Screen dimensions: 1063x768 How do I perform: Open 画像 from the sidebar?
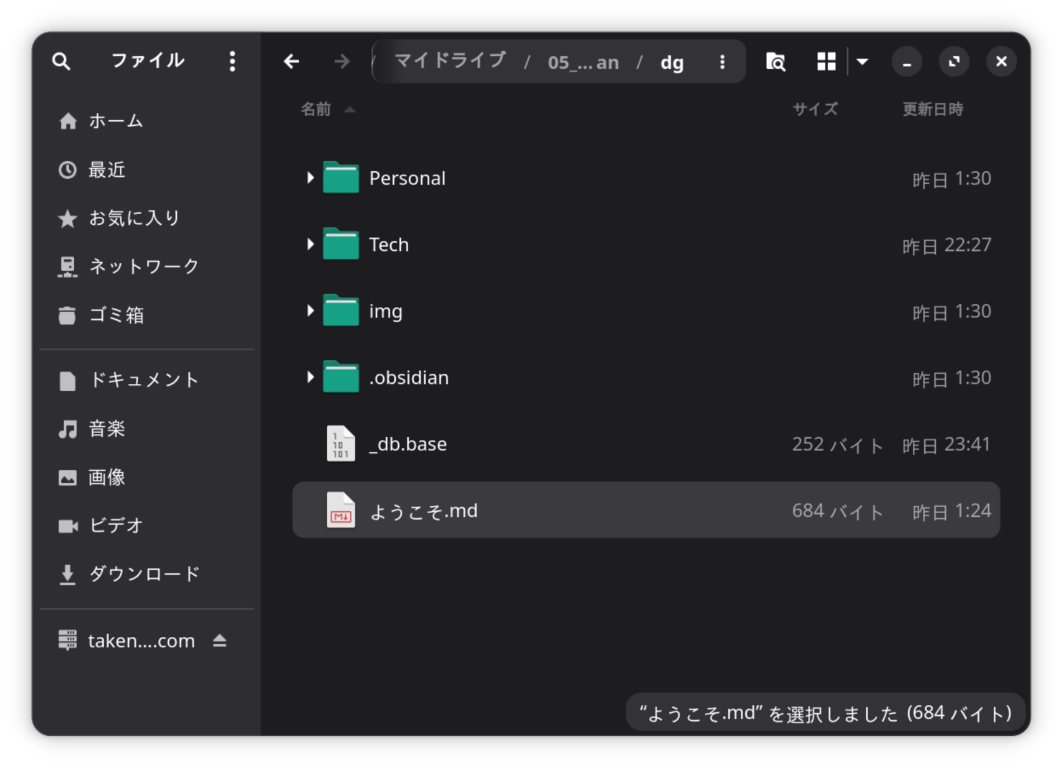[x=110, y=477]
